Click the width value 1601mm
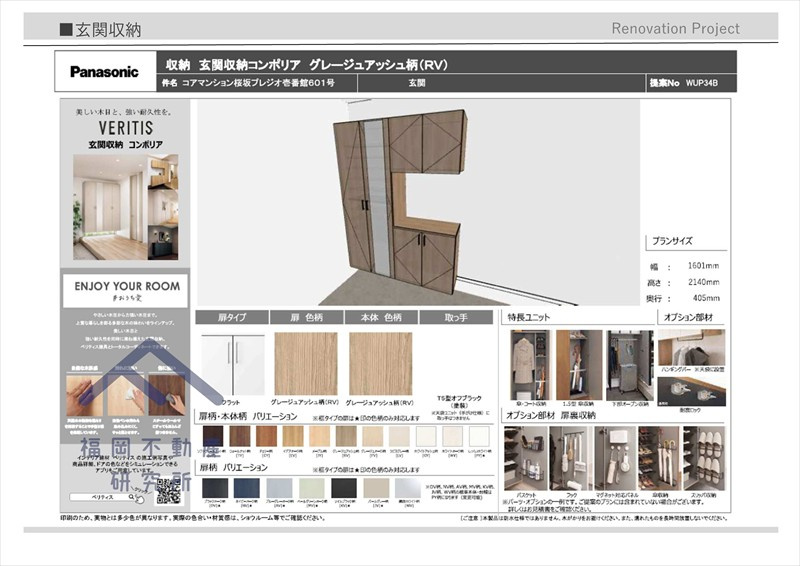This screenshot has height=566, width=800. pos(703,265)
